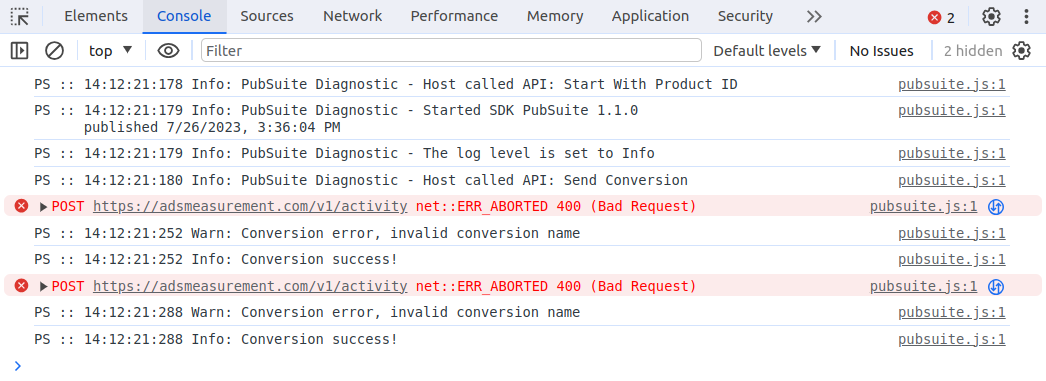Open the top JavaScript context dropdown

click(x=111, y=51)
